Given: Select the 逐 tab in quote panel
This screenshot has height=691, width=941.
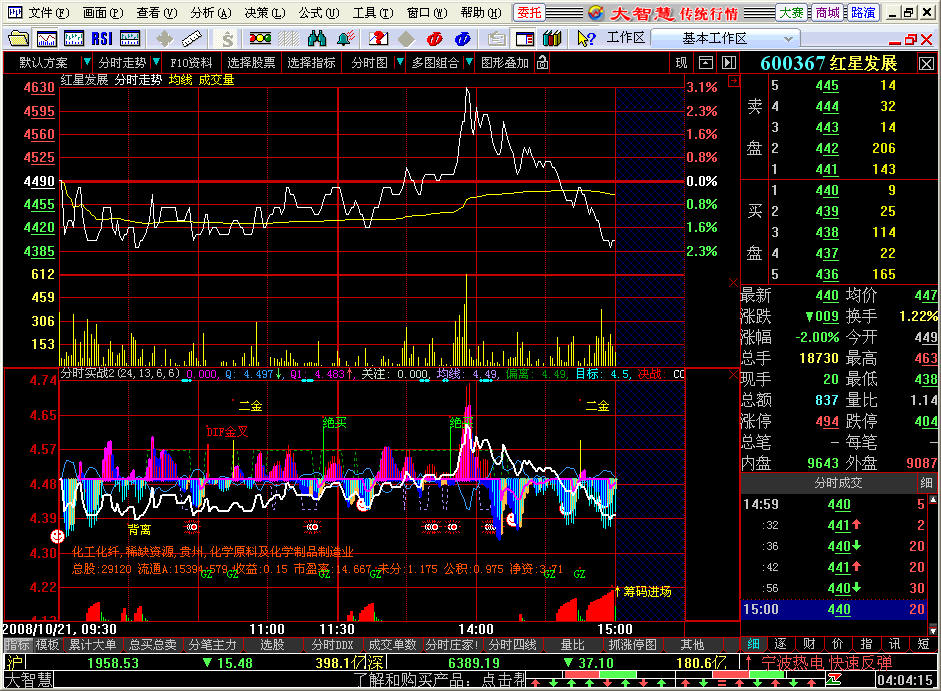Looking at the screenshot, I should pyautogui.click(x=780, y=644).
